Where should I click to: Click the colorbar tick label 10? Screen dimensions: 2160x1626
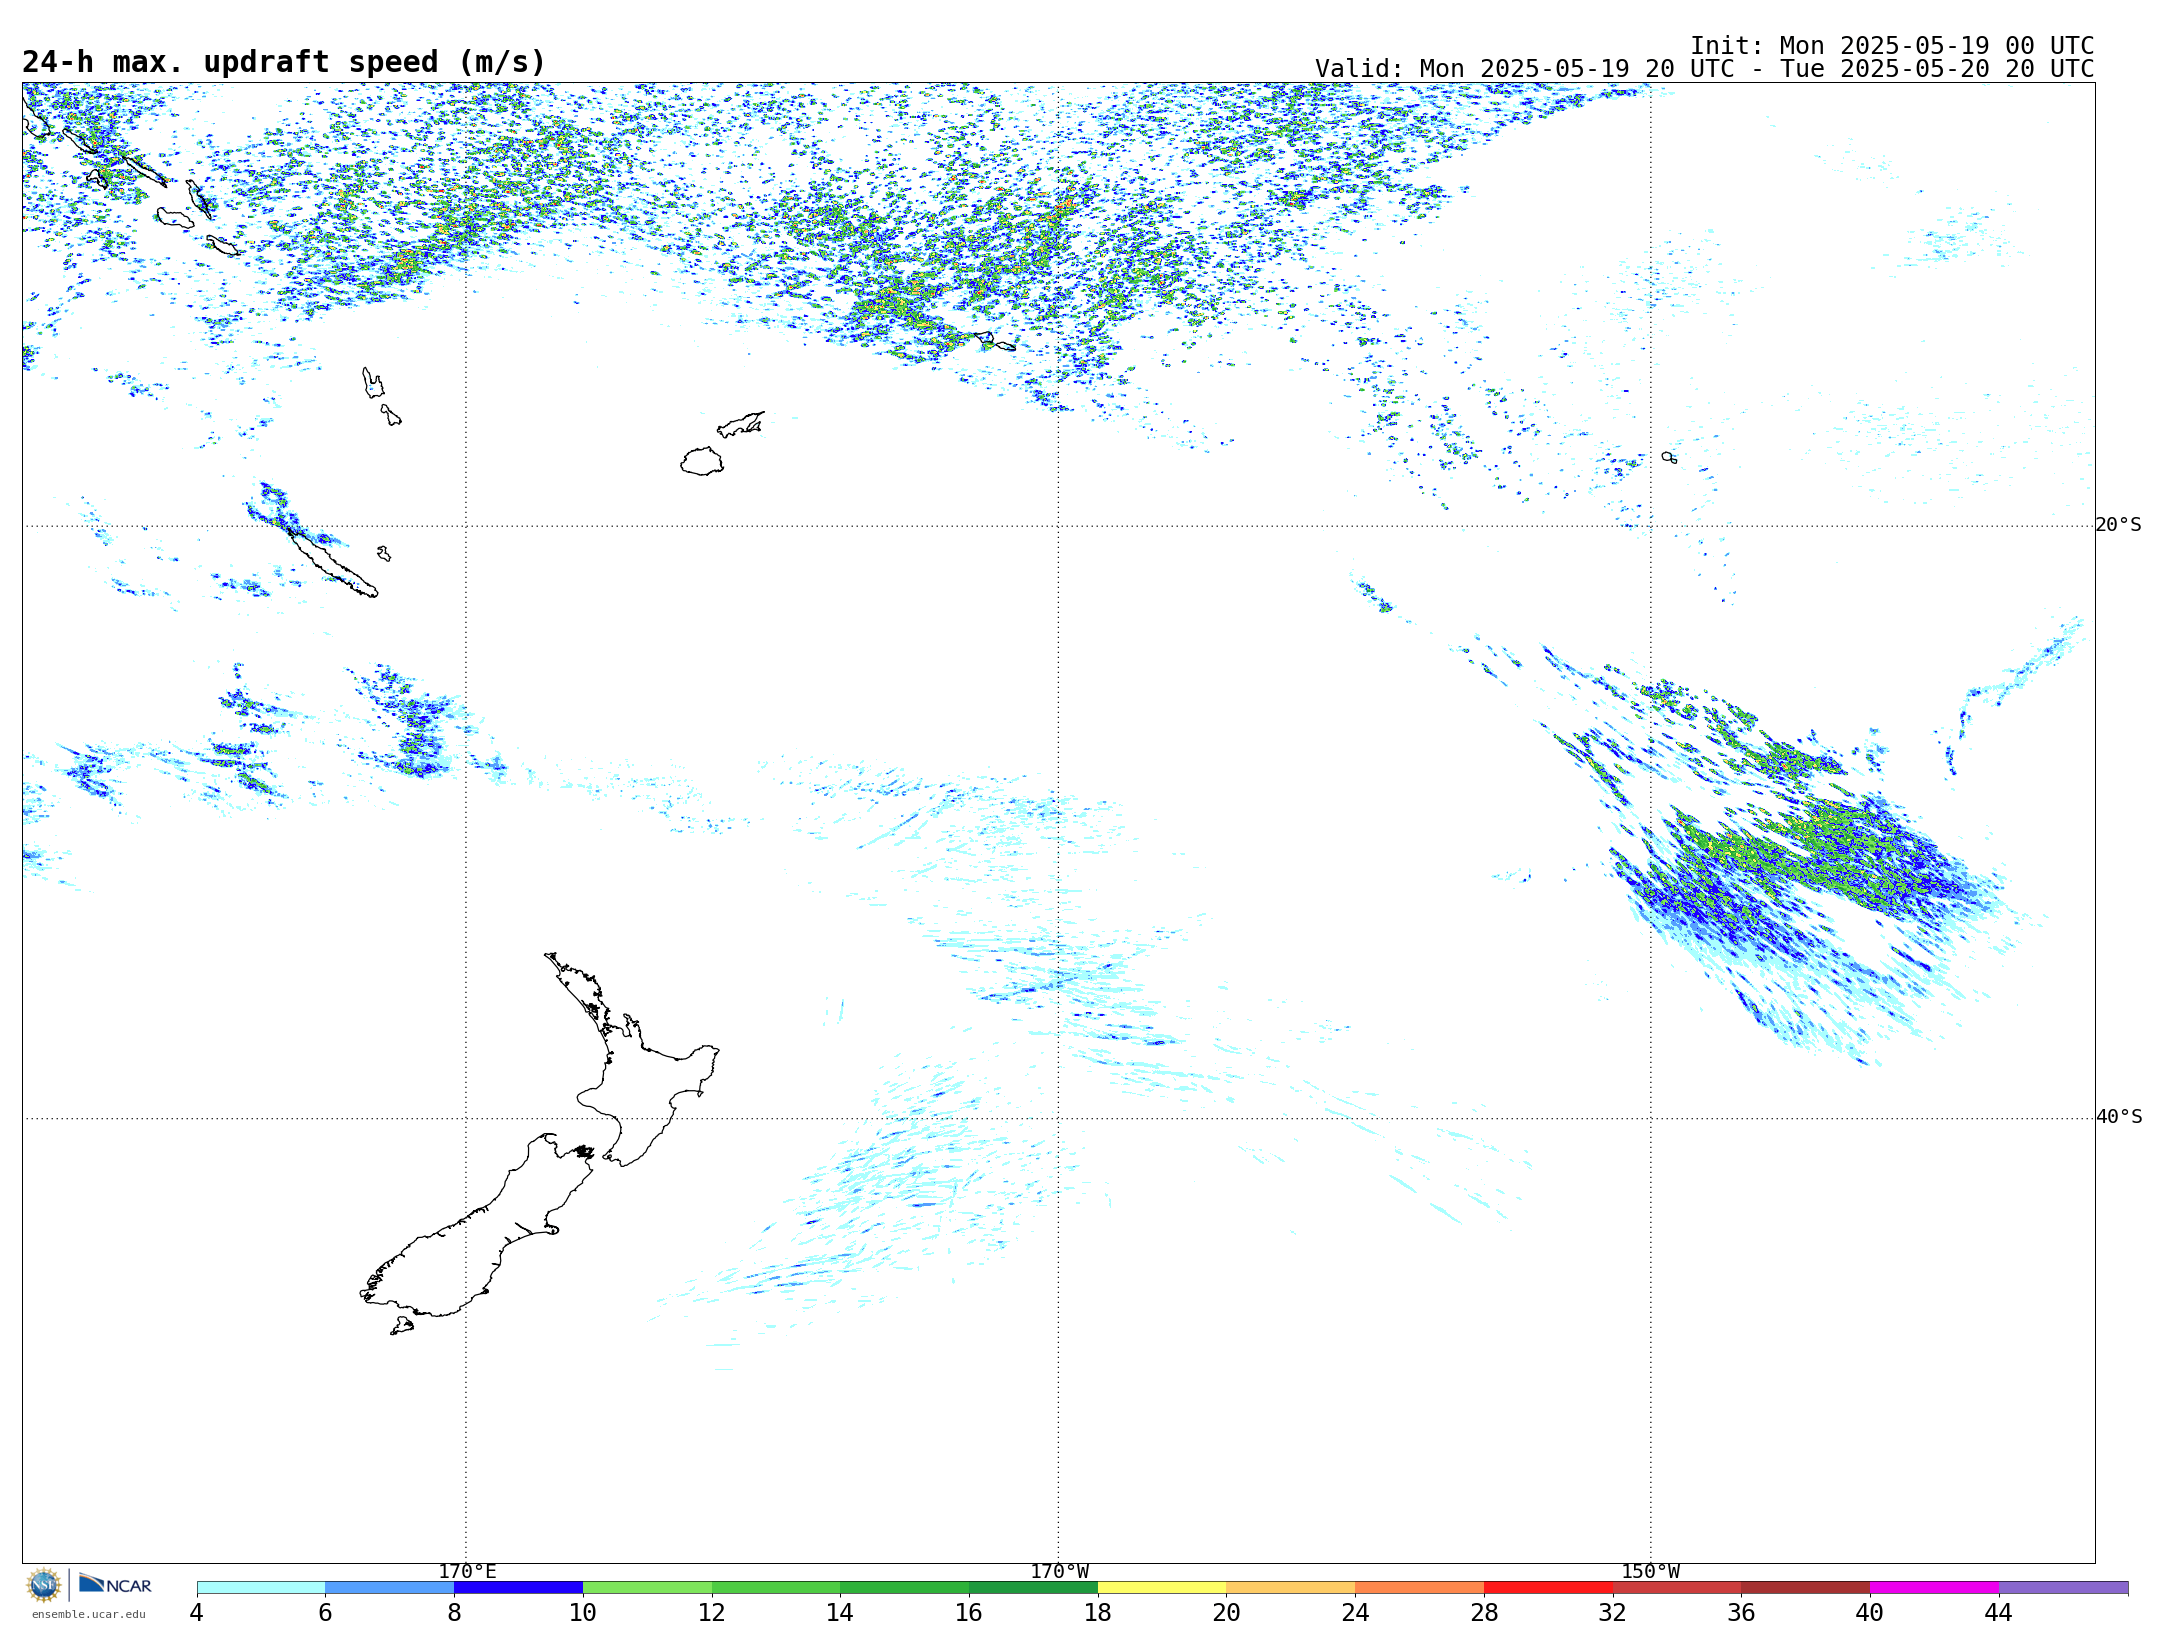click(x=583, y=1612)
